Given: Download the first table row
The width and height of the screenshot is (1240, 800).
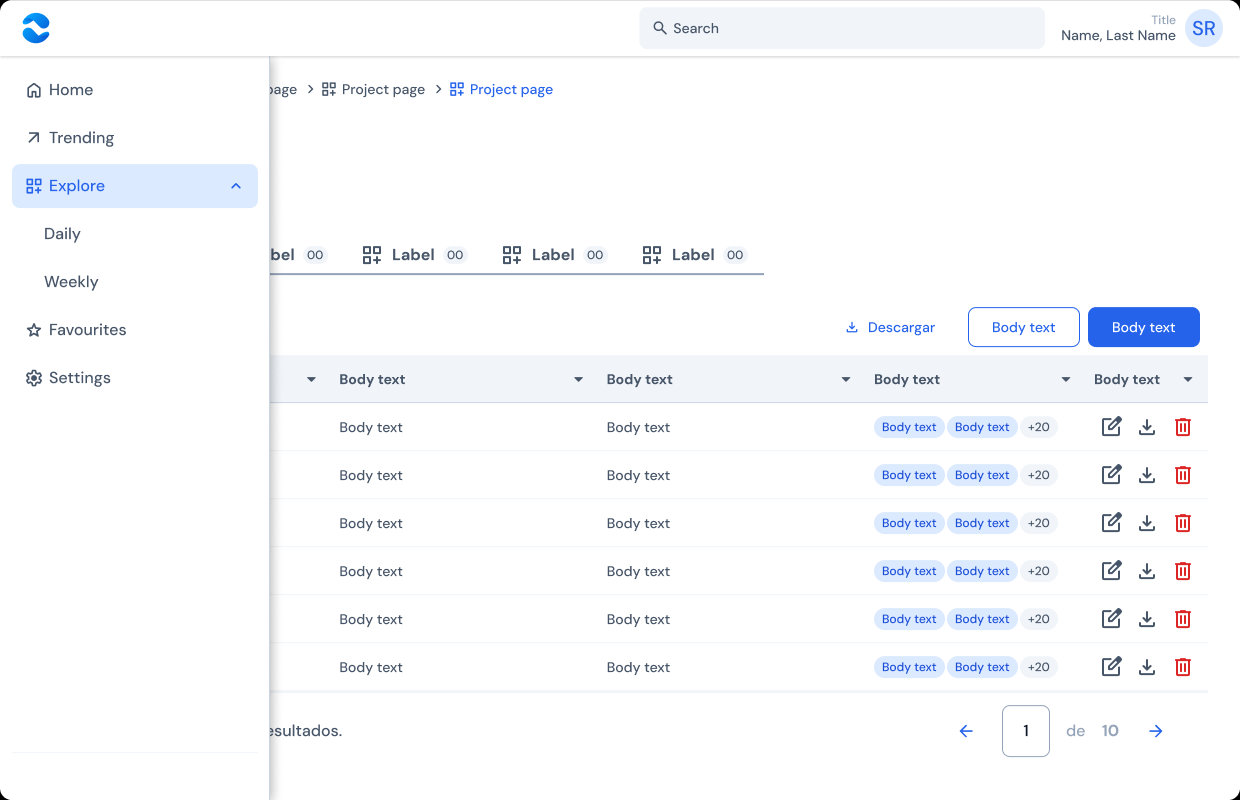Looking at the screenshot, I should tap(1147, 427).
